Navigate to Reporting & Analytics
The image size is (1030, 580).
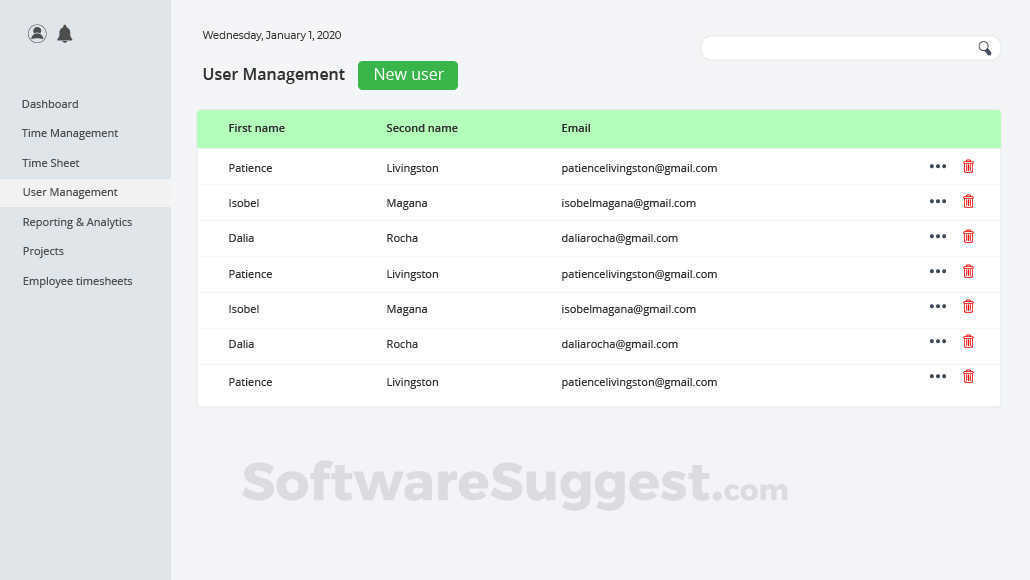click(x=77, y=222)
